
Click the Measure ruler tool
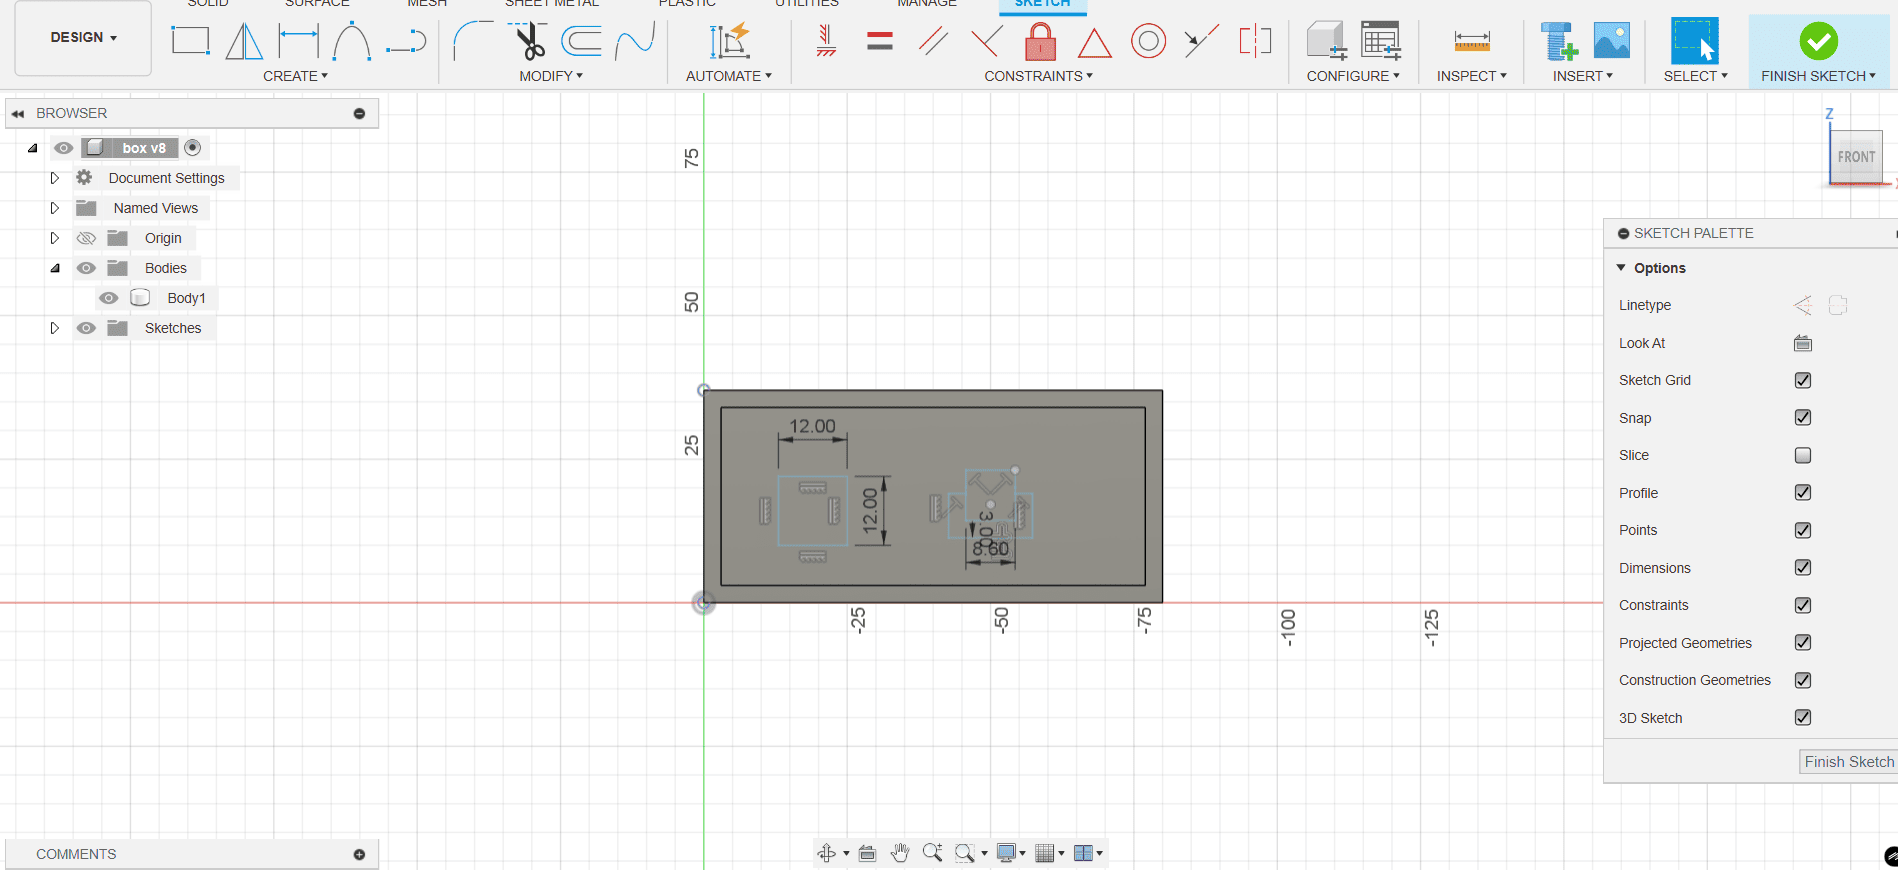click(1472, 41)
